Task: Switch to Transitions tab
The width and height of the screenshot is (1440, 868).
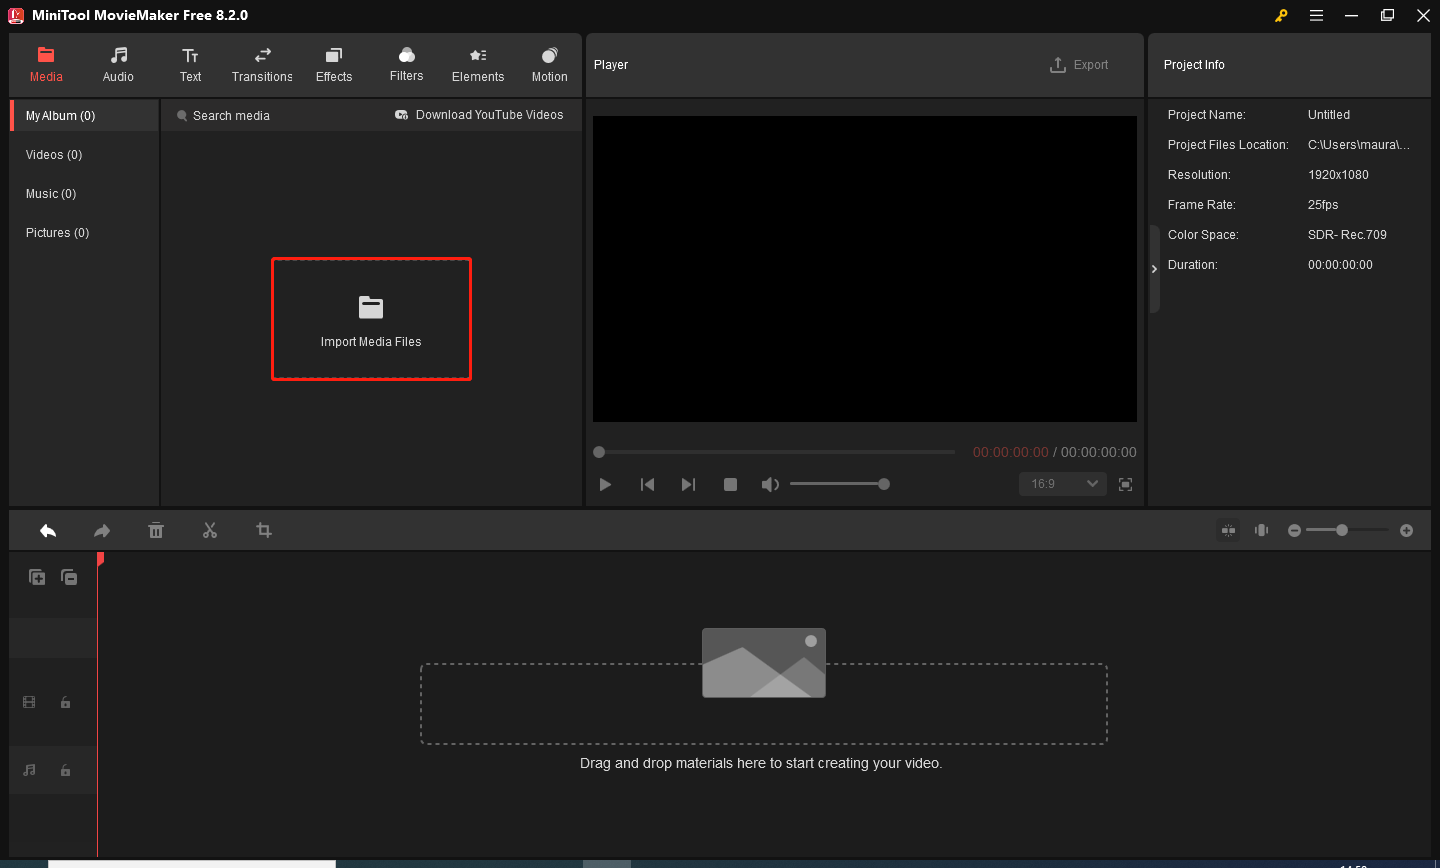Action: coord(262,65)
